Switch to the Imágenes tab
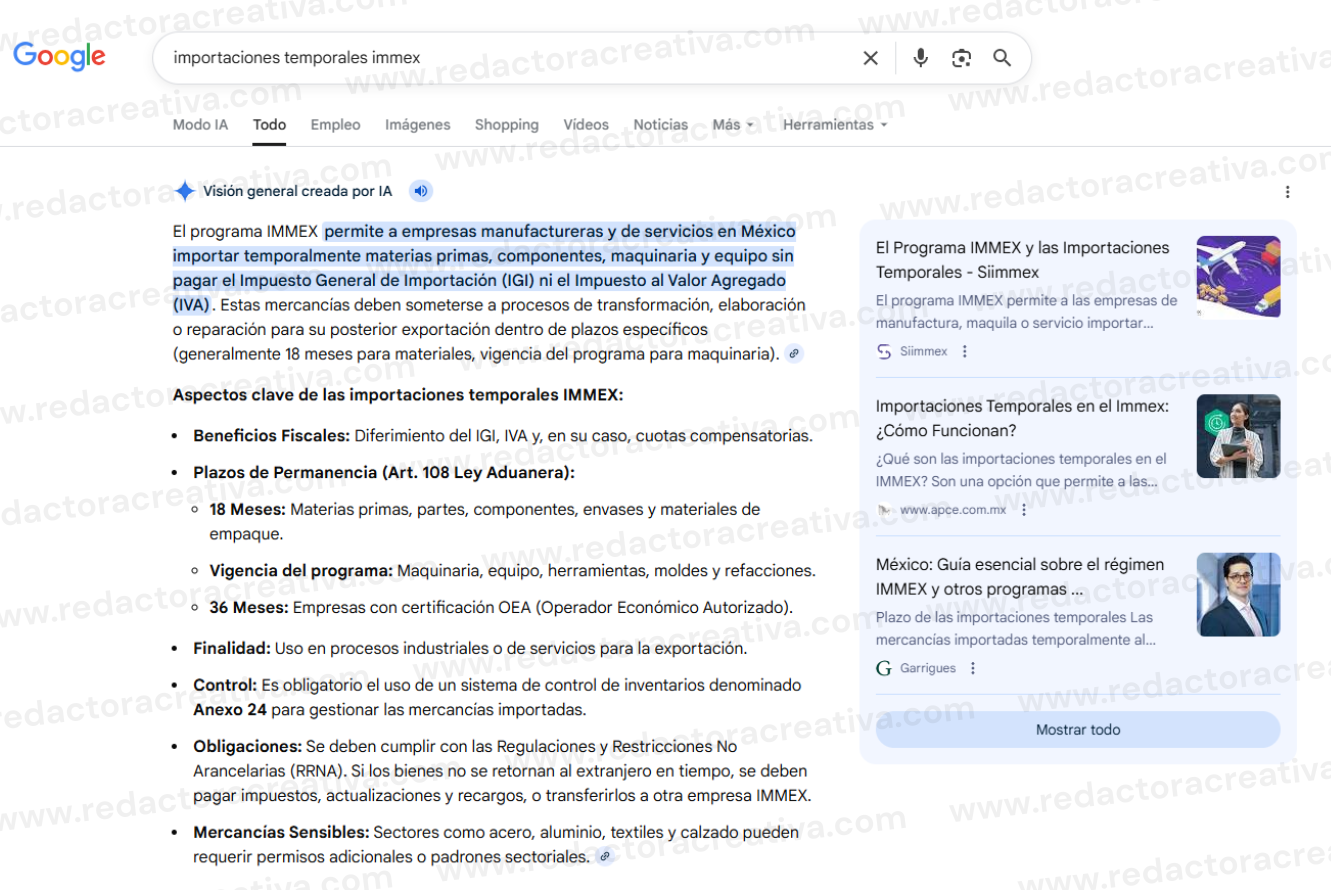The width and height of the screenshot is (1331, 890). [x=418, y=125]
